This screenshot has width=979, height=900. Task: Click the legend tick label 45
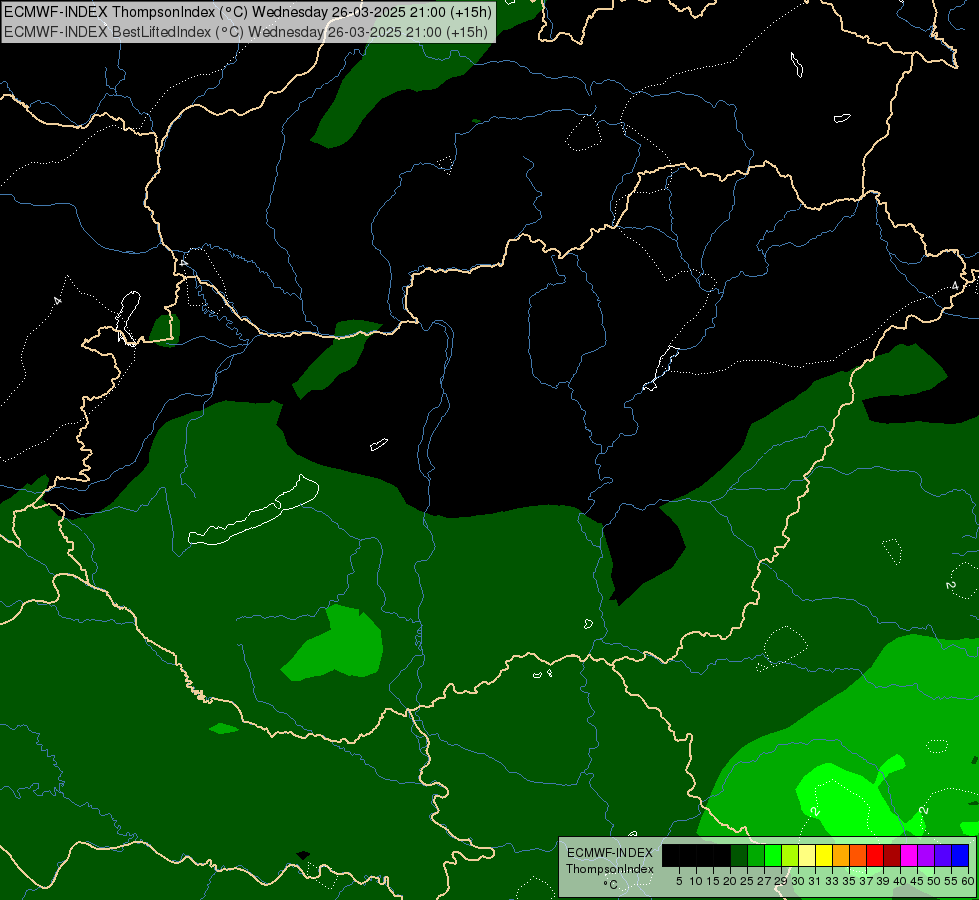(917, 881)
